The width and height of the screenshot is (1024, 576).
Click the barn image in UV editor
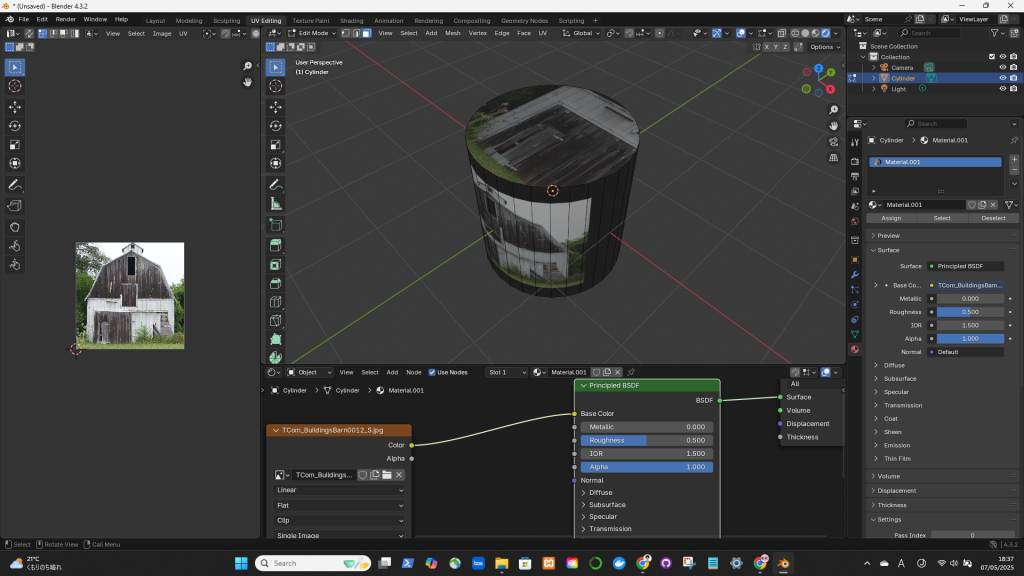[130, 295]
